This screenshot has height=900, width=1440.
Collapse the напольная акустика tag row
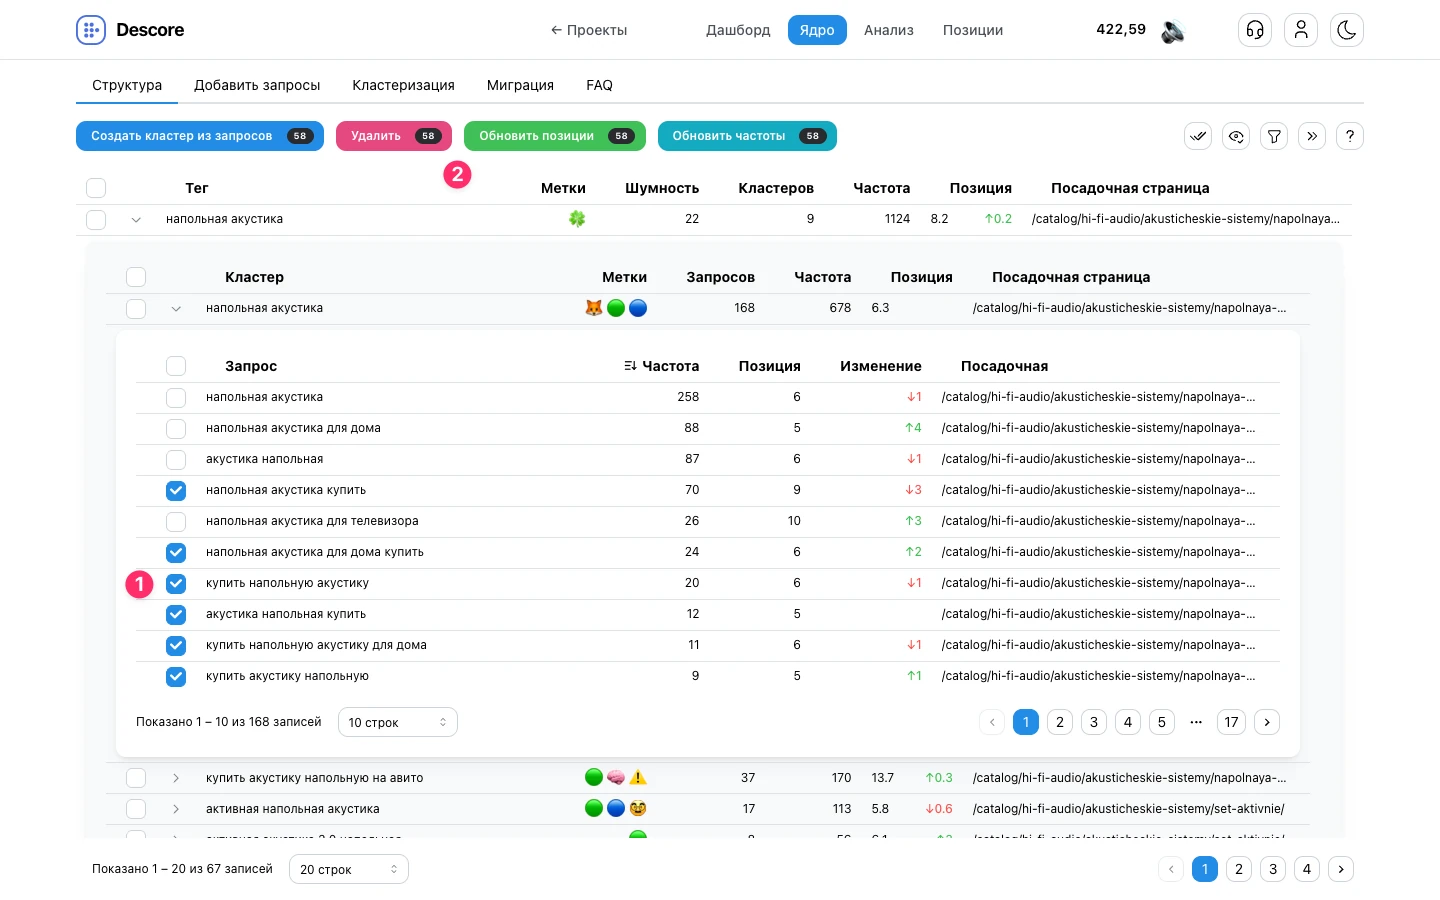click(136, 219)
